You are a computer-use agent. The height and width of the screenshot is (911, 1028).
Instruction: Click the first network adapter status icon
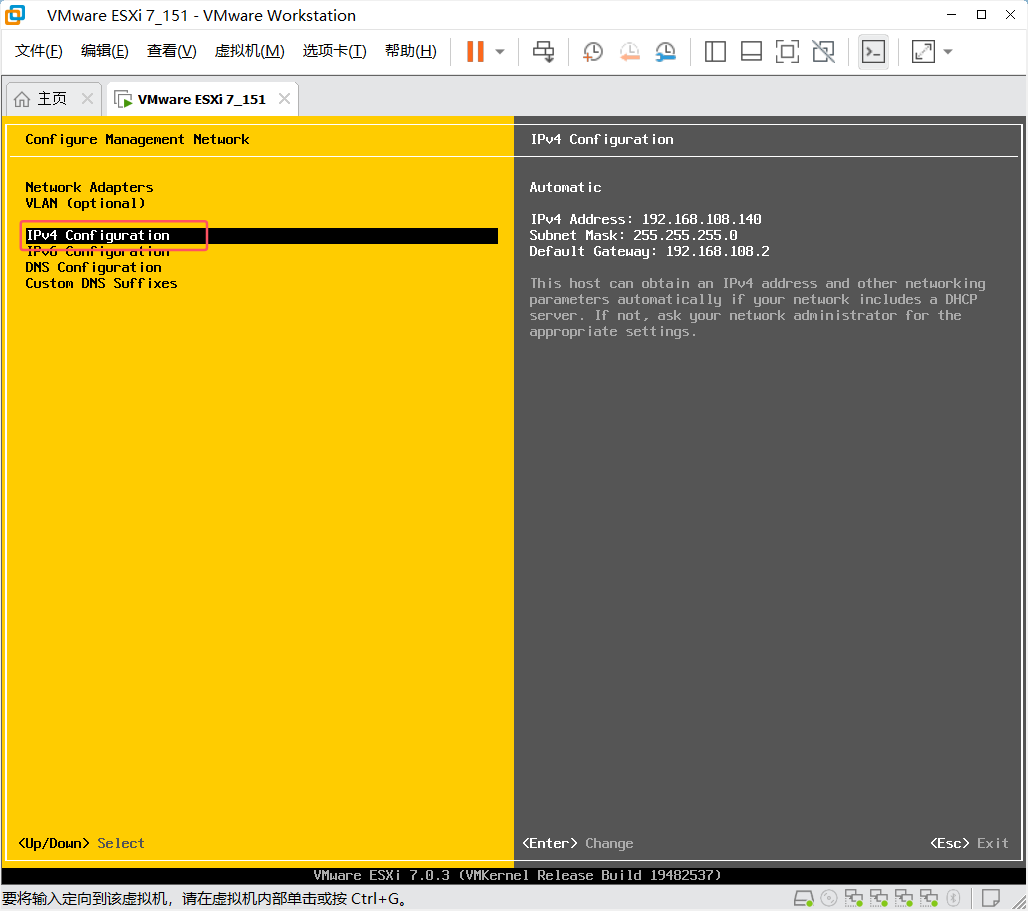pos(854,898)
